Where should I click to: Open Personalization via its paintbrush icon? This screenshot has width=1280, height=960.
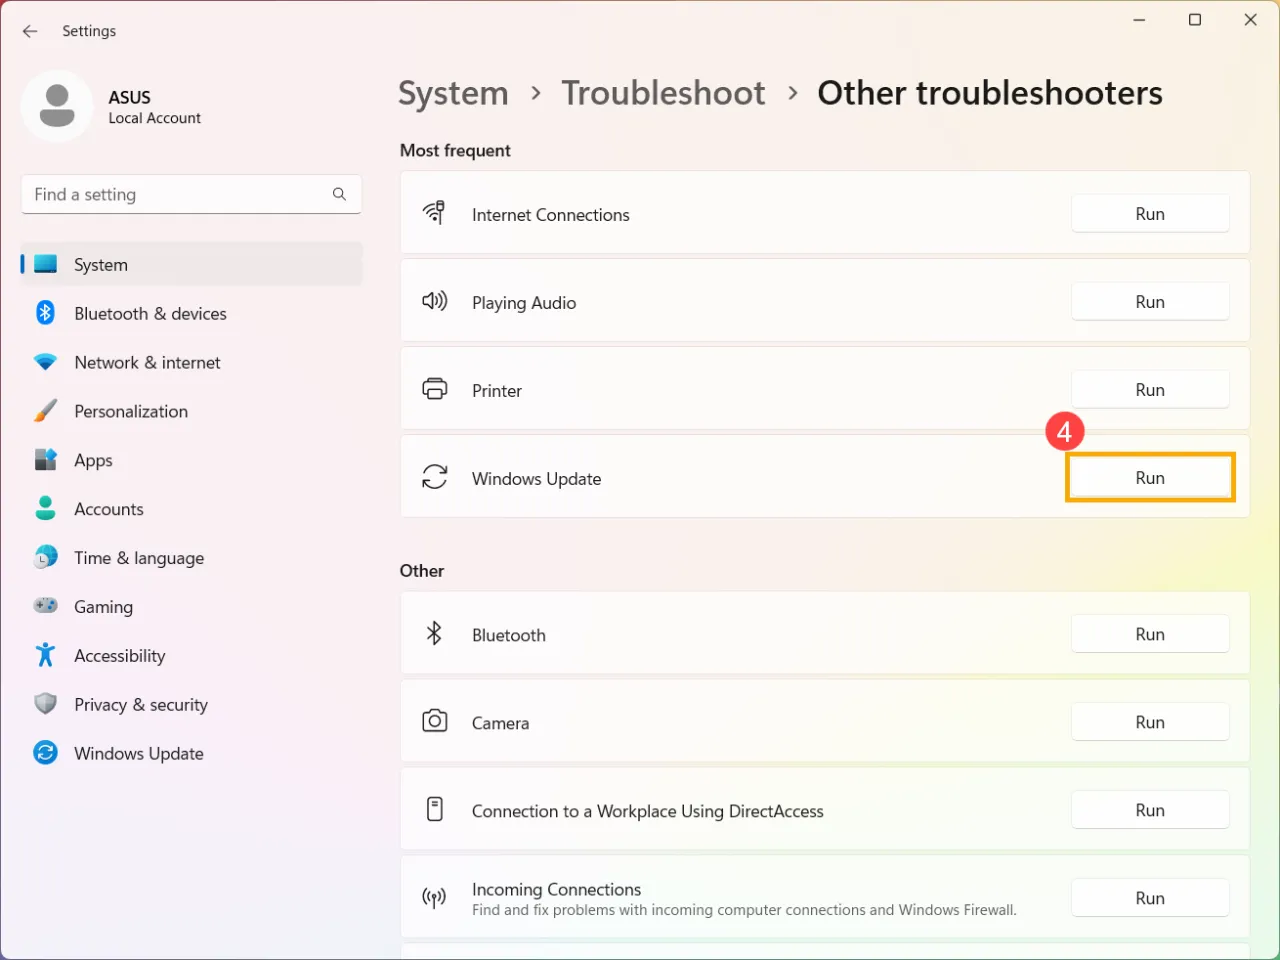point(45,411)
